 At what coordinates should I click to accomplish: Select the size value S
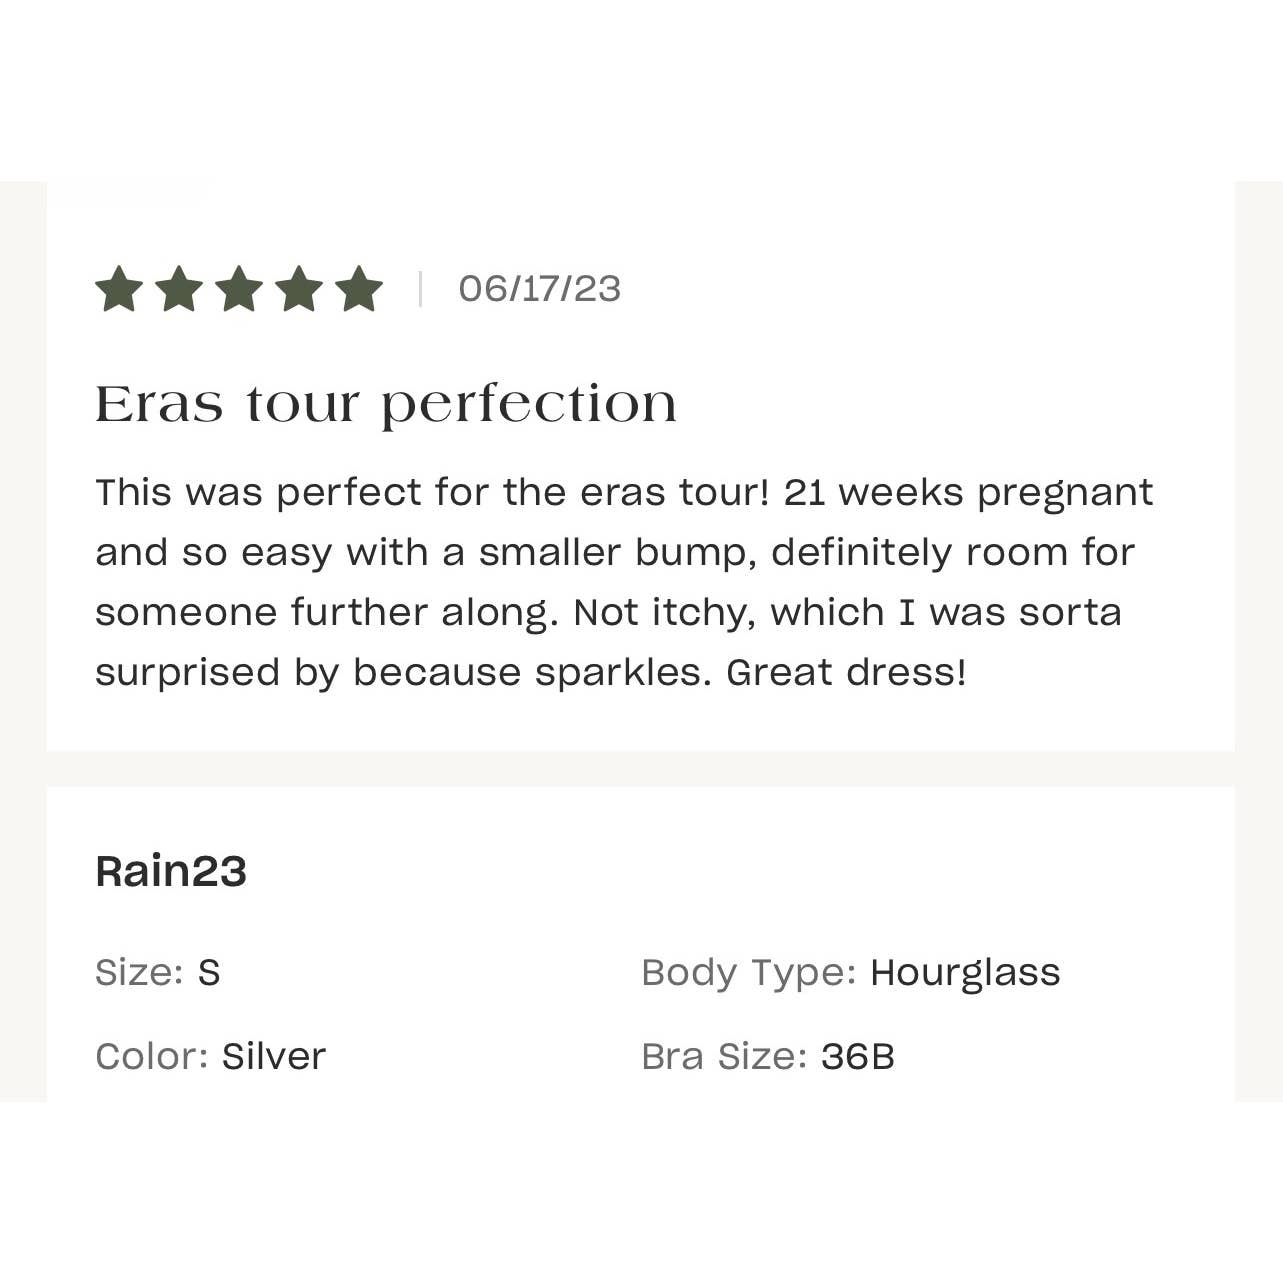(x=209, y=972)
